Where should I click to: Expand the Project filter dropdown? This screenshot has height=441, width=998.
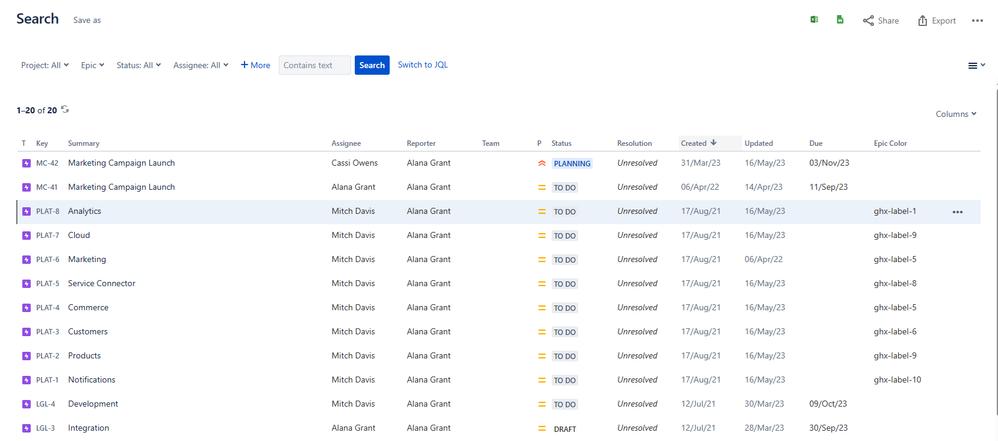pos(45,65)
